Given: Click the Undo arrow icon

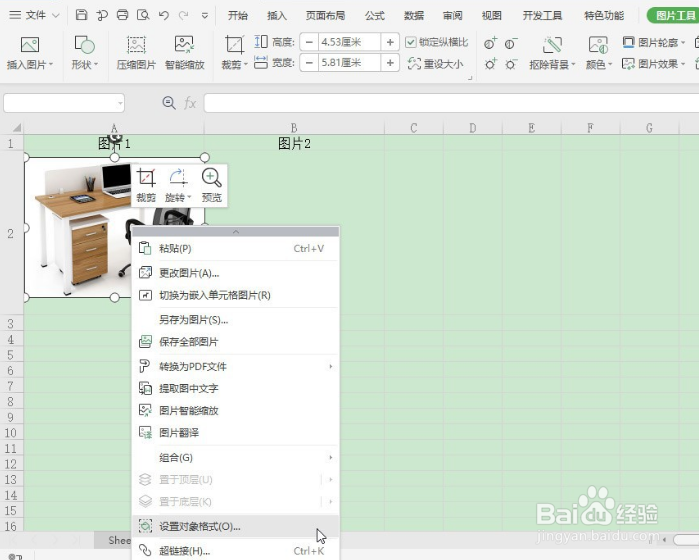Looking at the screenshot, I should (164, 15).
